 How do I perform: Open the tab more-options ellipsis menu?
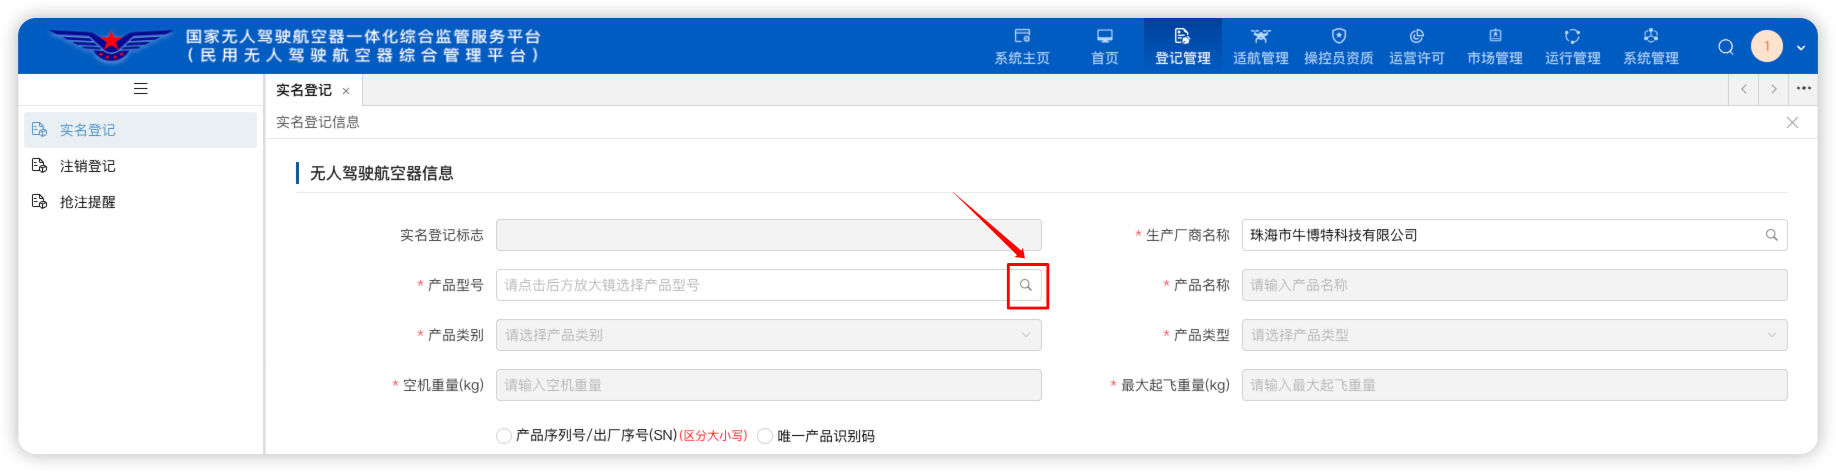point(1803,89)
